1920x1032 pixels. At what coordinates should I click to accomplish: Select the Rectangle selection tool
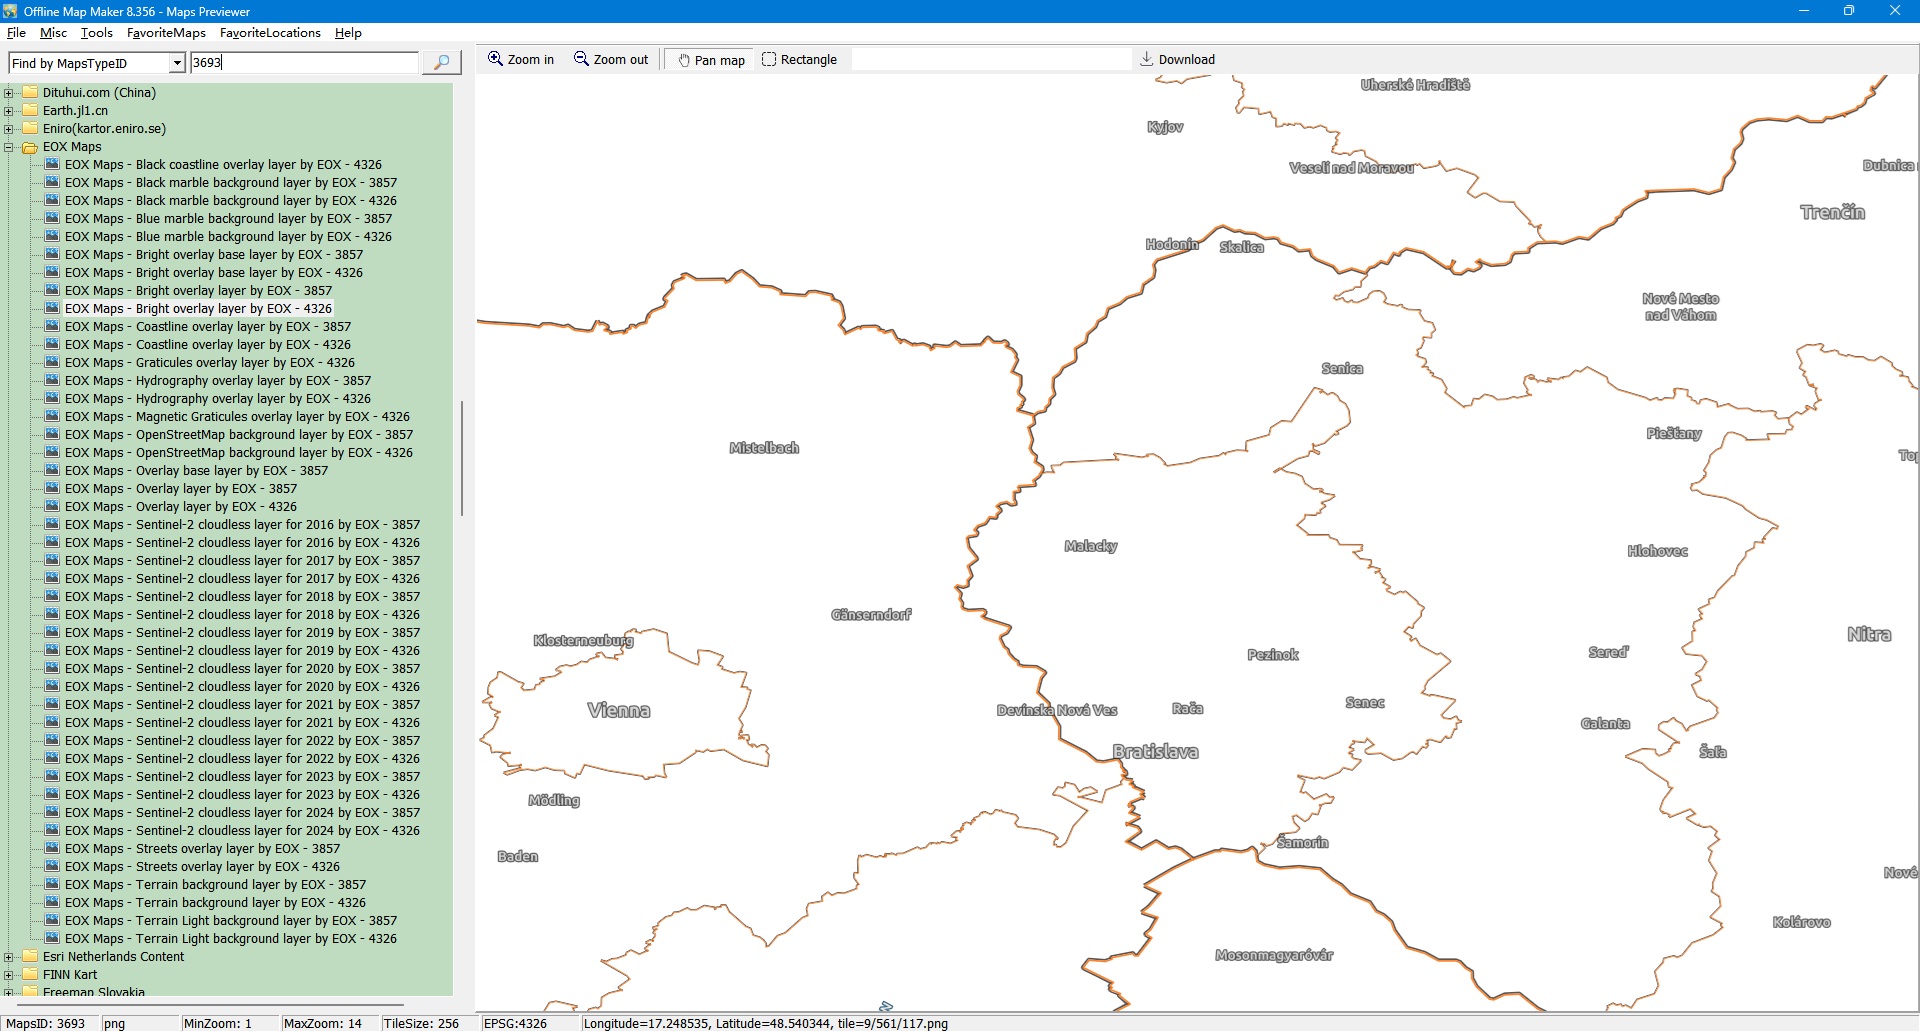pyautogui.click(x=769, y=60)
